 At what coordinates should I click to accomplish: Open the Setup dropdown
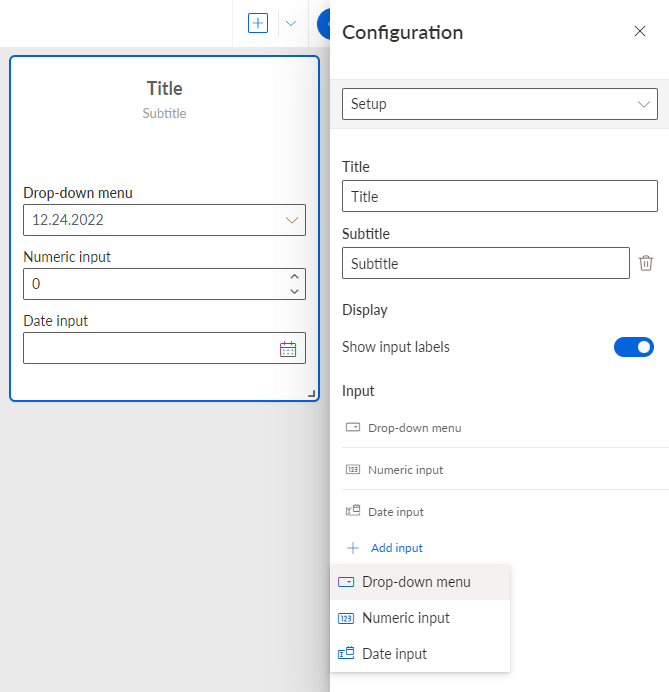[500, 104]
